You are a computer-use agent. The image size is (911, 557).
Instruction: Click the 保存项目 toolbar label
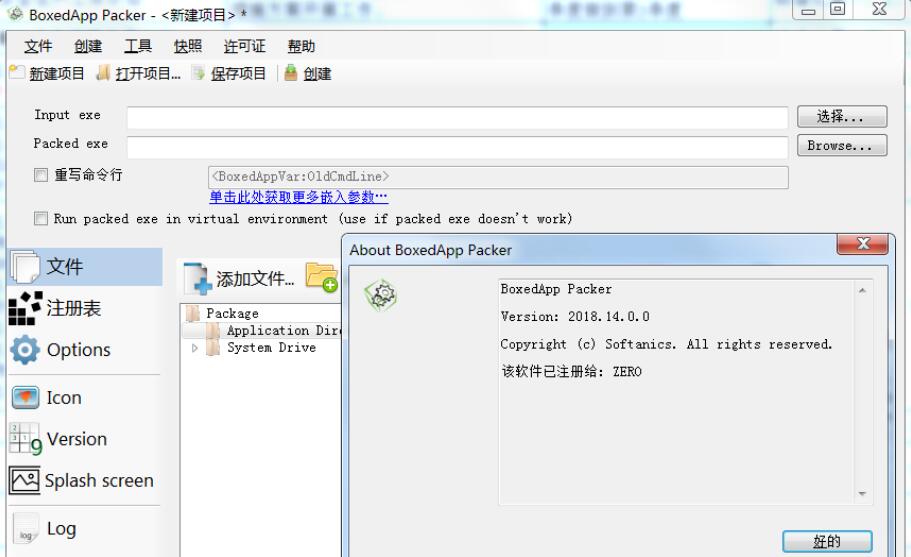click(x=238, y=74)
